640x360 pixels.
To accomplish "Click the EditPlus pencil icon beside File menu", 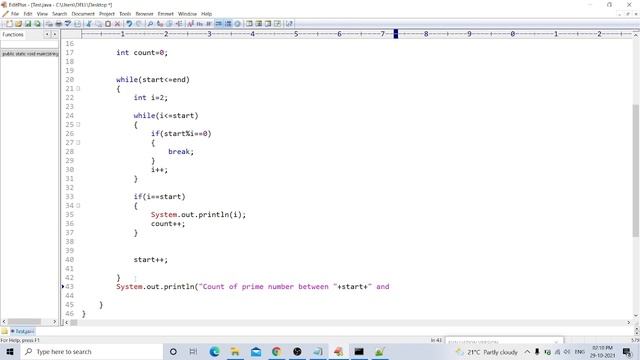I will (x=5, y=14).
